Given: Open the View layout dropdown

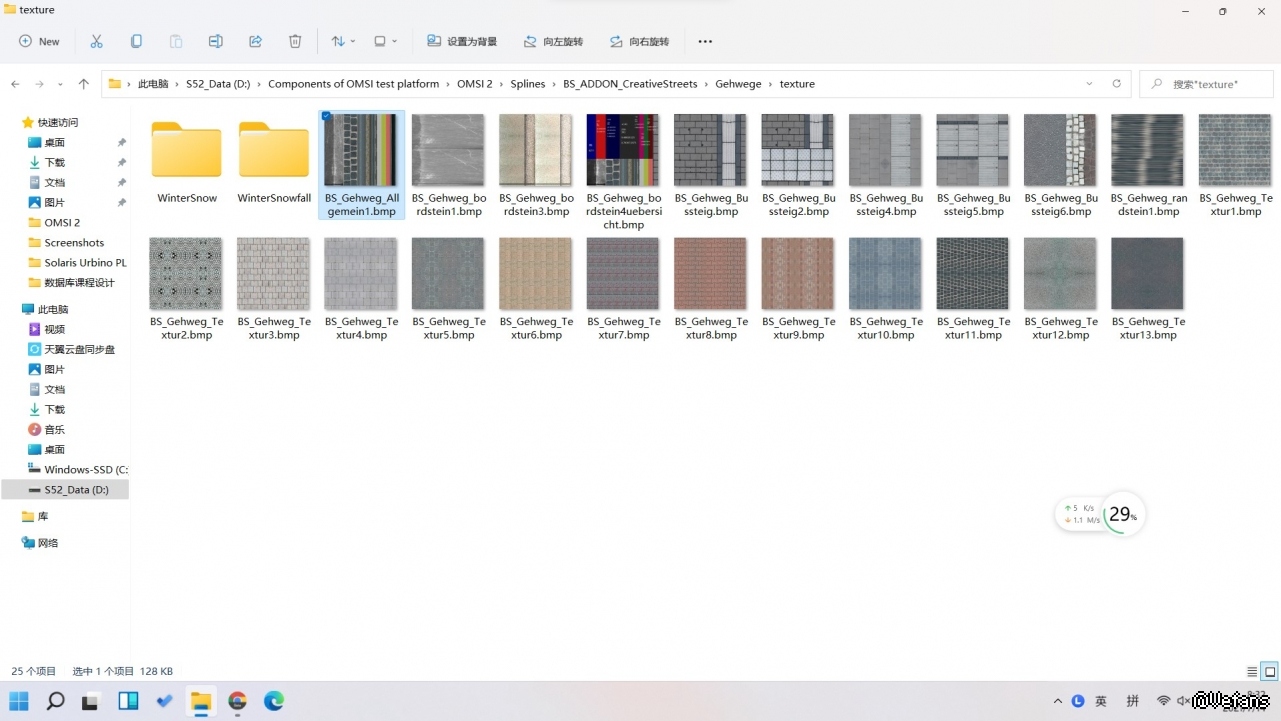Looking at the screenshot, I should point(385,41).
